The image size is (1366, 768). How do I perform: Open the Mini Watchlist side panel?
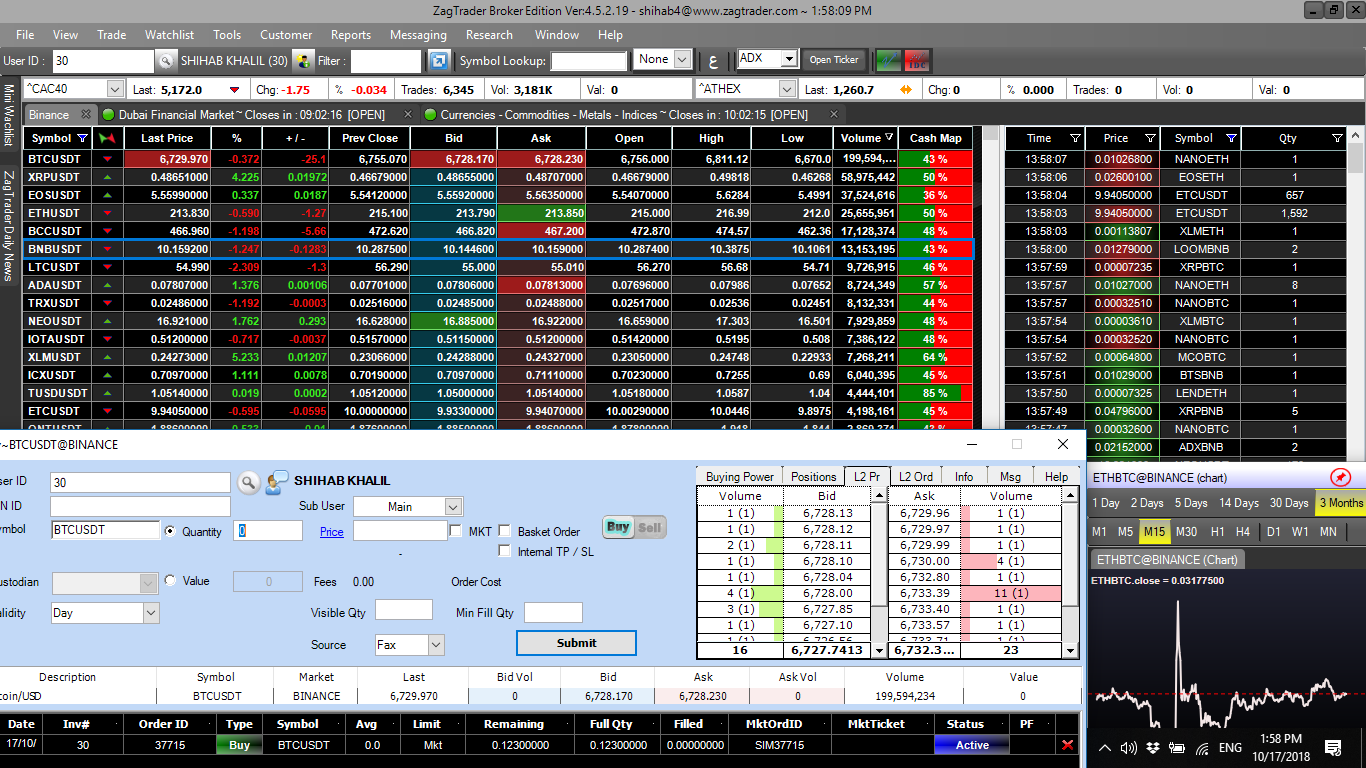pos(9,115)
